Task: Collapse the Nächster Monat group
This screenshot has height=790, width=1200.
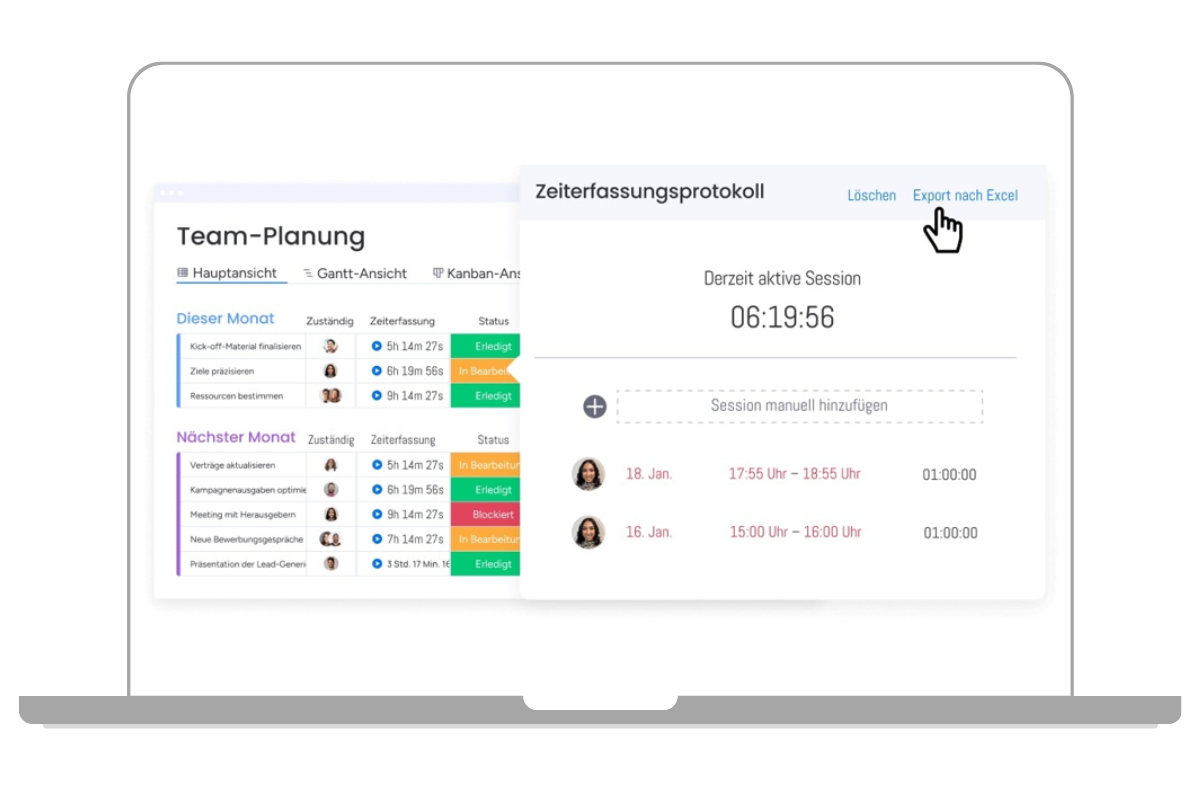Action: 236,437
